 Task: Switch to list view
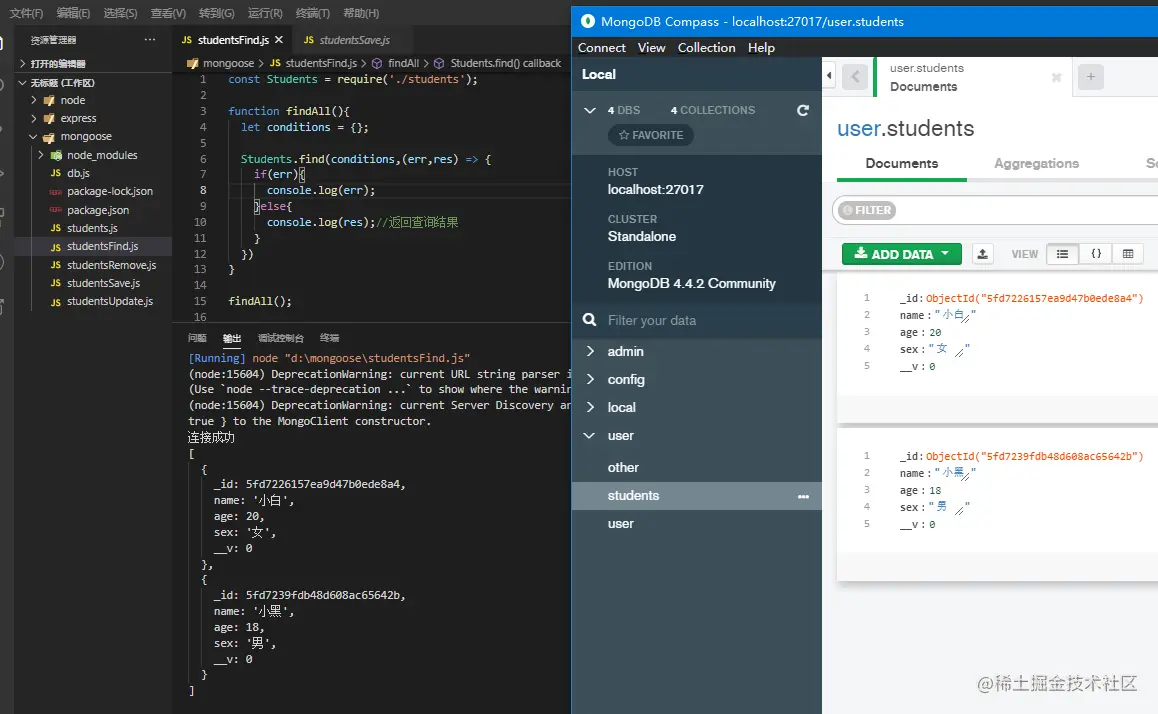pyautogui.click(x=1062, y=254)
